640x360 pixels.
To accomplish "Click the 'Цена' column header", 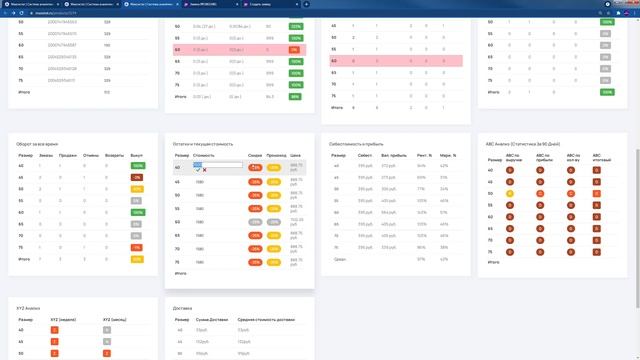I will (296, 156).
